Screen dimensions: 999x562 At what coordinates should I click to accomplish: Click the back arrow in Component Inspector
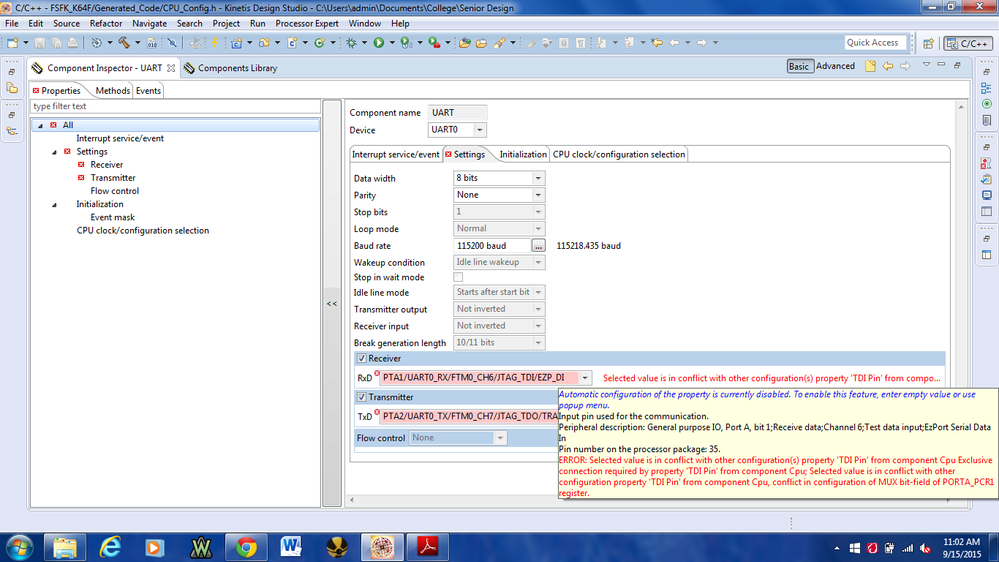(x=888, y=66)
